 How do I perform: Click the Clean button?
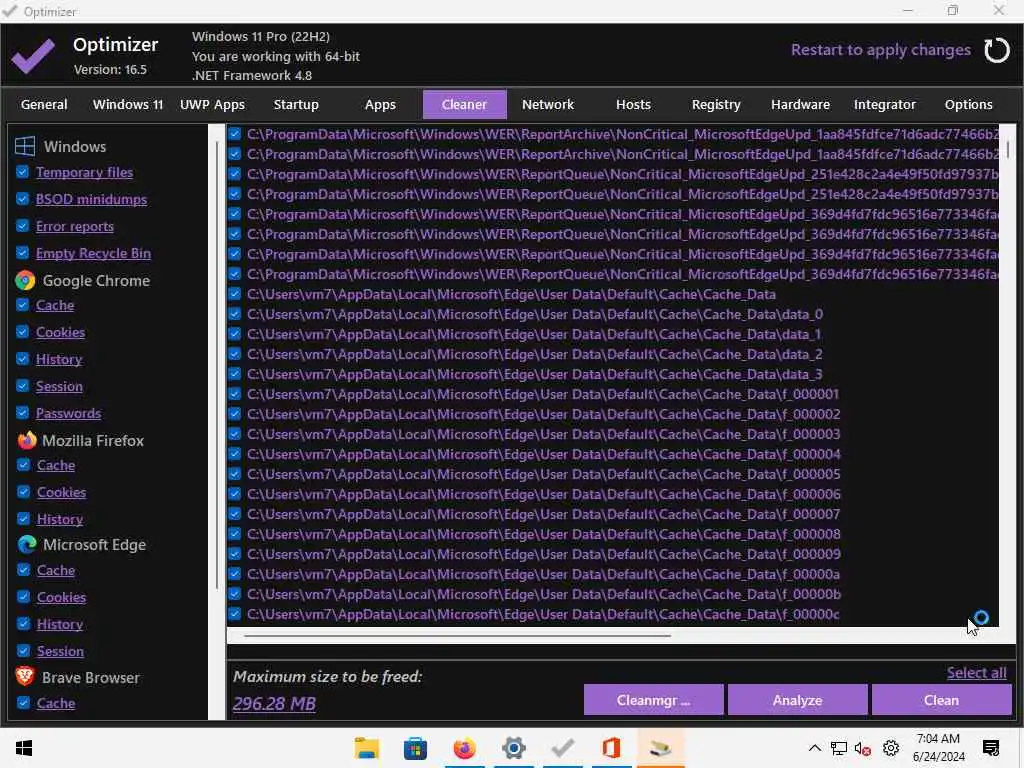click(x=942, y=700)
